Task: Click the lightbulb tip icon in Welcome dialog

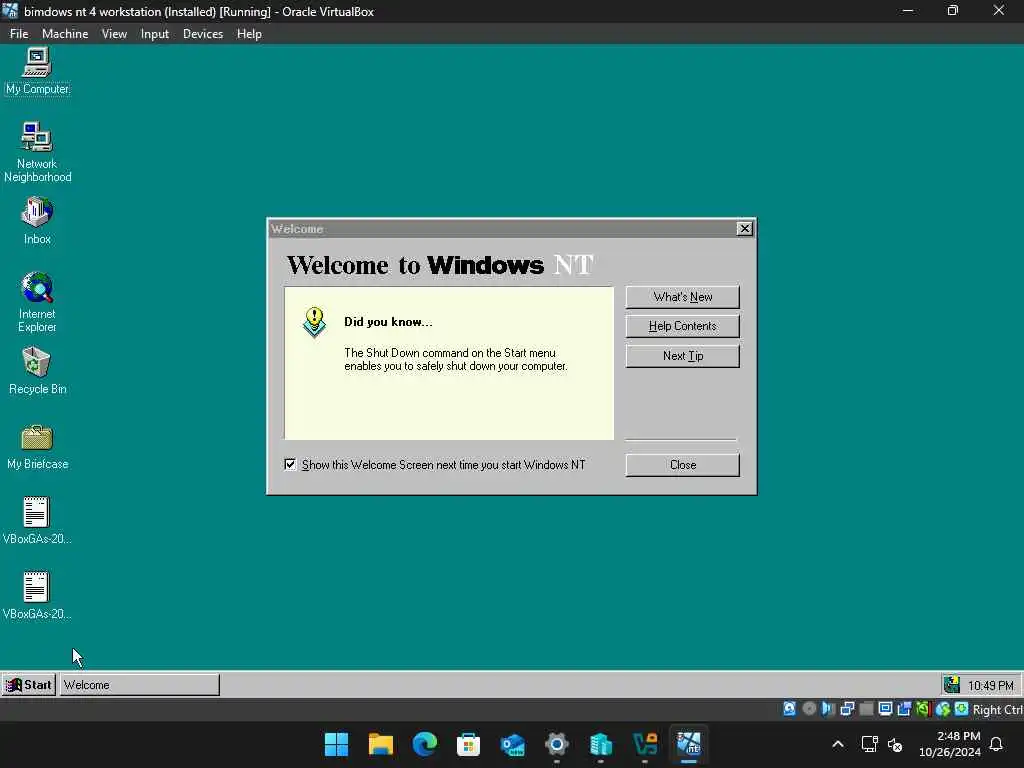Action: [x=314, y=322]
